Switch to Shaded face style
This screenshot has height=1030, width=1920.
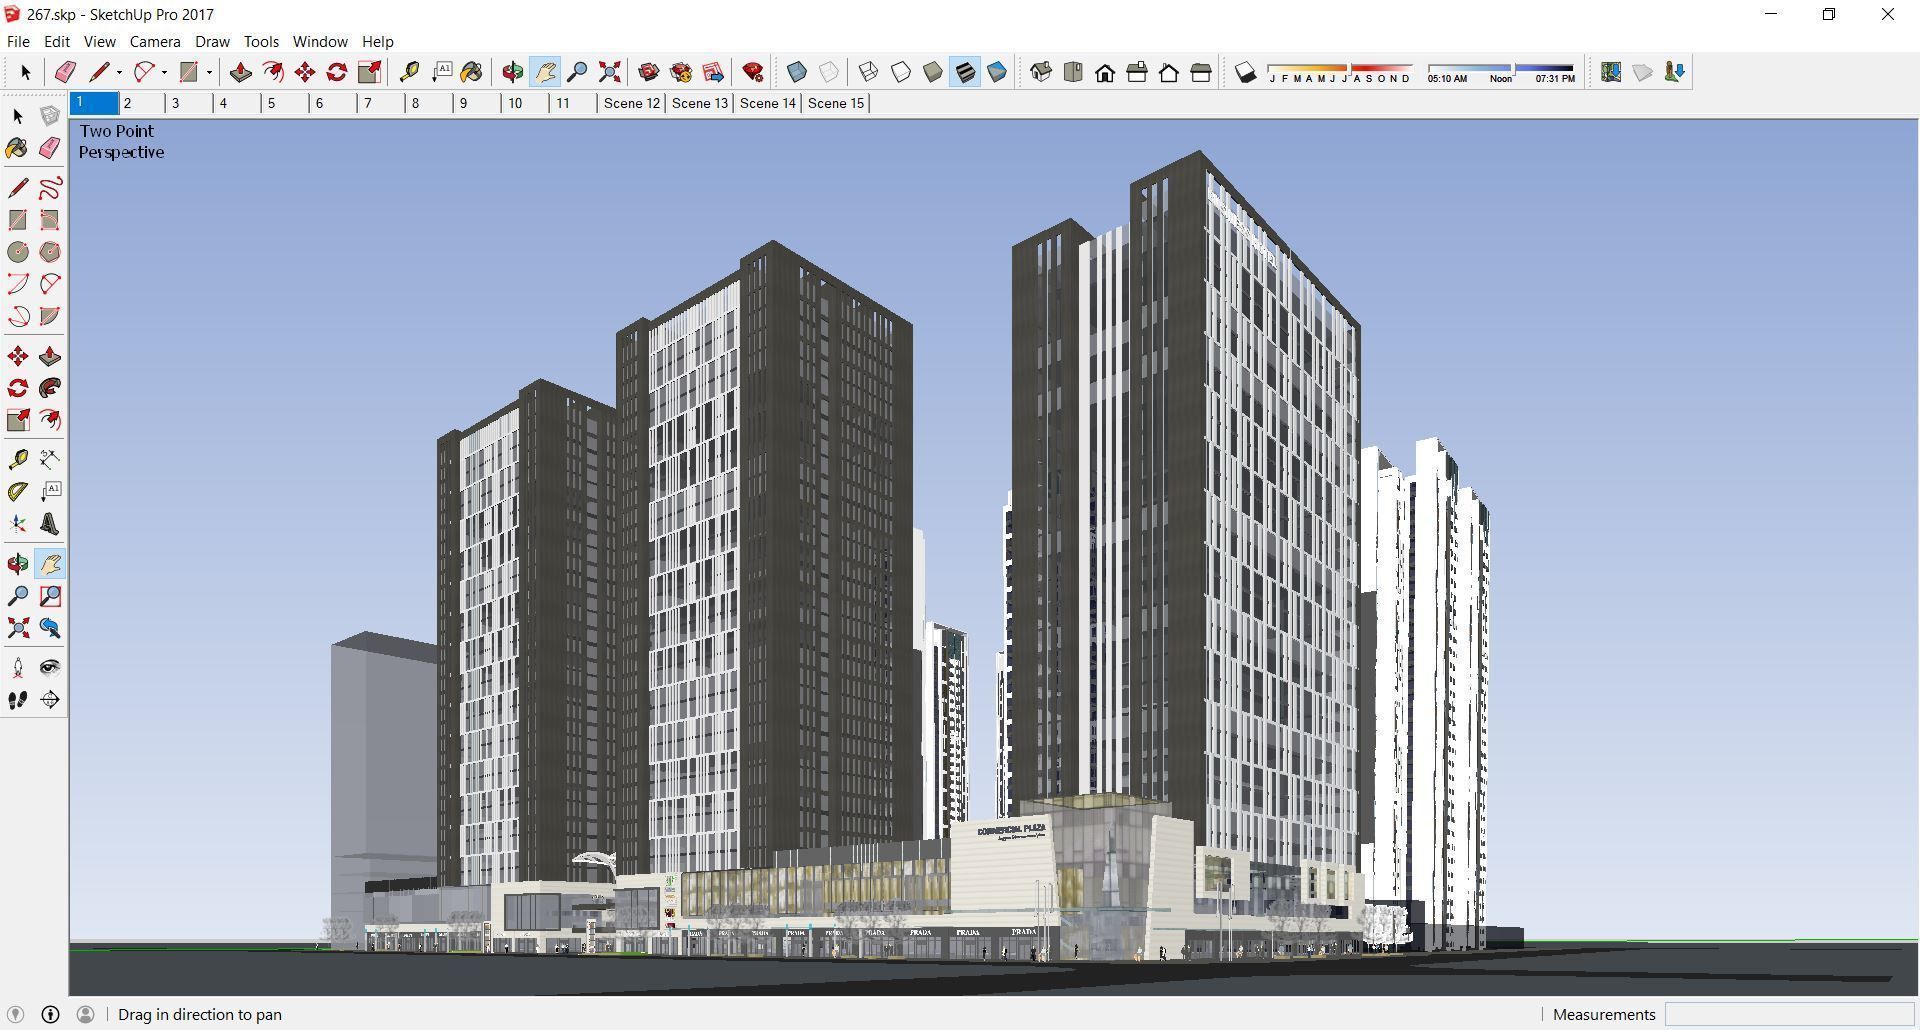click(x=933, y=72)
